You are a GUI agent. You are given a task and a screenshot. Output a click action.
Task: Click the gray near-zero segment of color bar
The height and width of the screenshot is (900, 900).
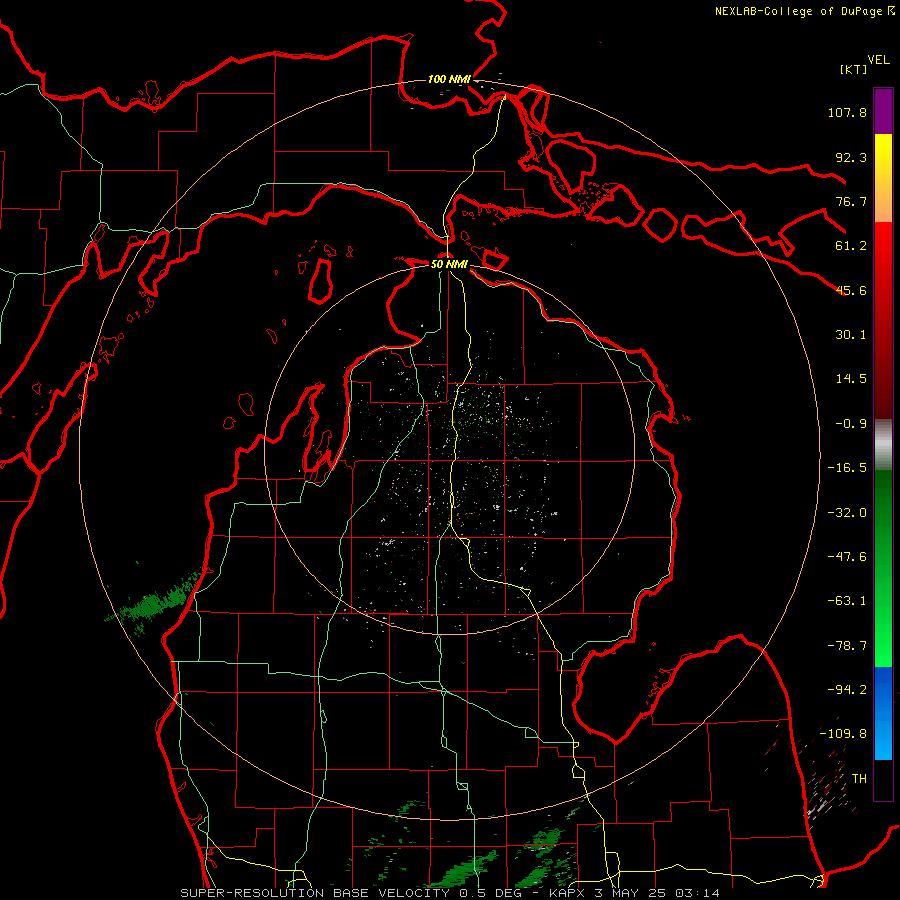pos(883,445)
